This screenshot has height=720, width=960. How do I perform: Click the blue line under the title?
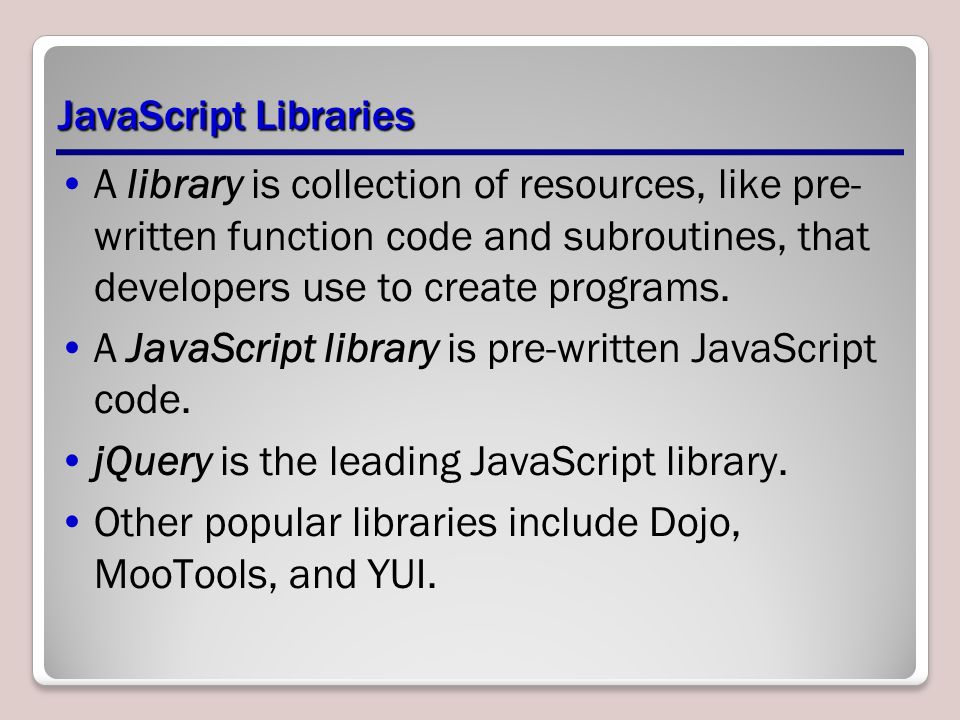point(480,152)
